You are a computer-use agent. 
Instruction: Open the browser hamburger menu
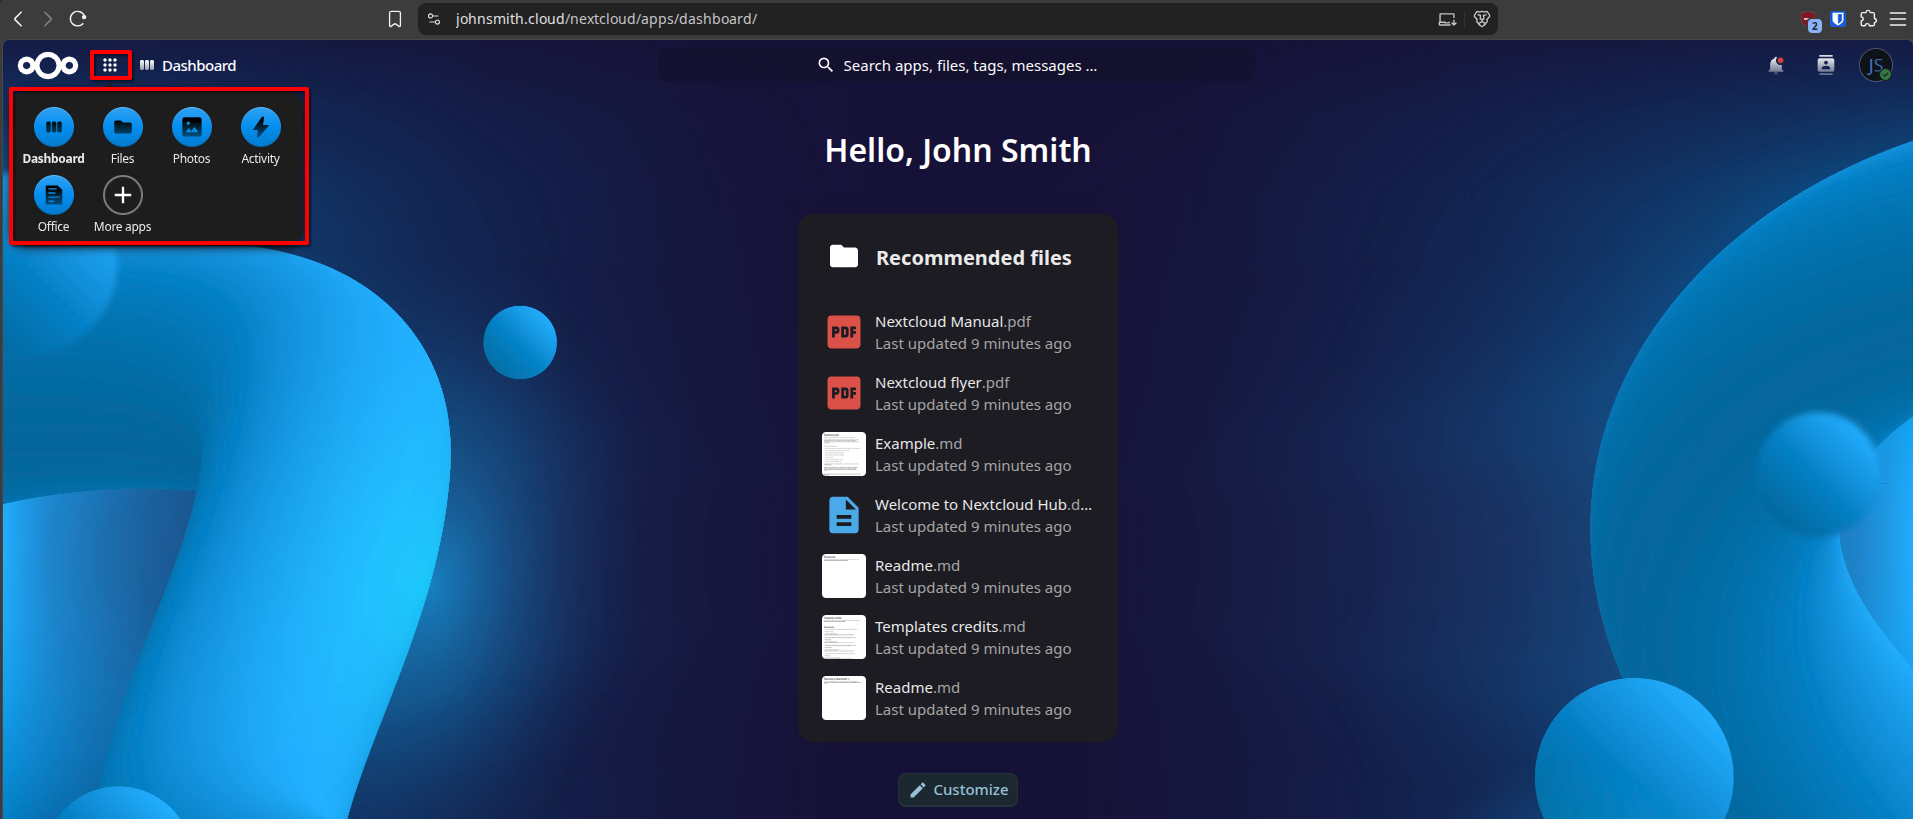(1898, 19)
